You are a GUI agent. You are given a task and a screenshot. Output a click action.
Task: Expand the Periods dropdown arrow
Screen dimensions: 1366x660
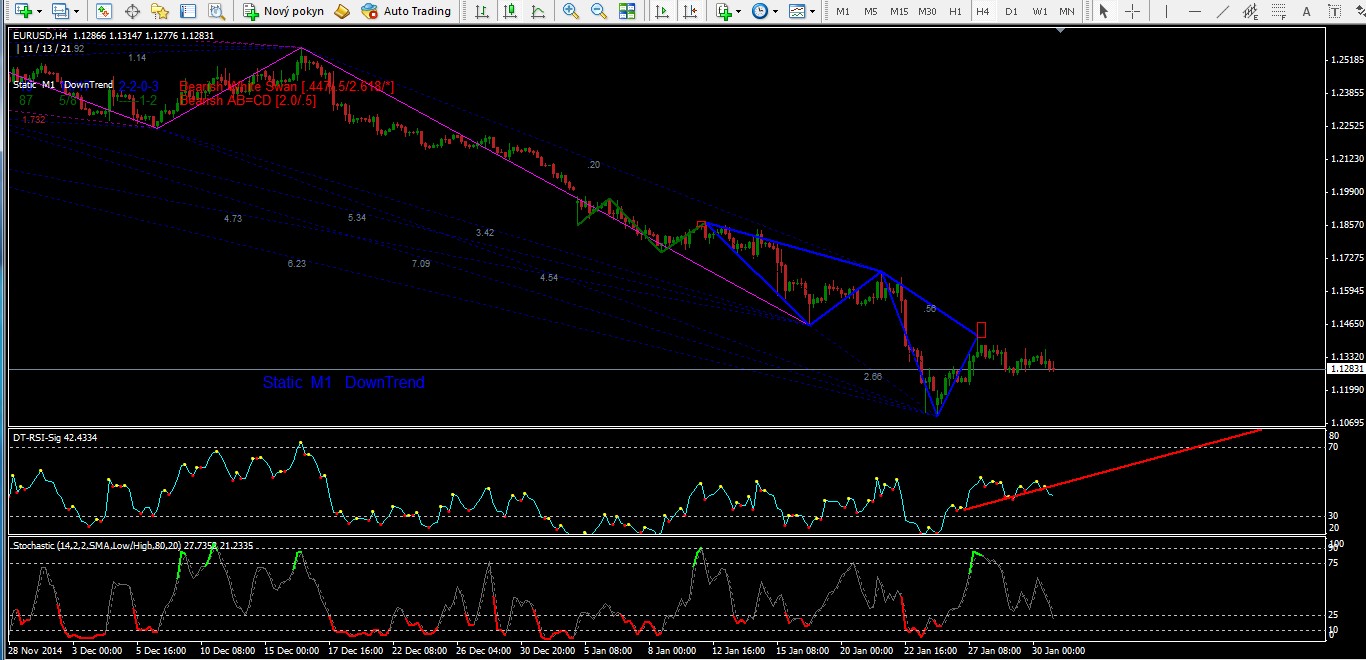[776, 11]
